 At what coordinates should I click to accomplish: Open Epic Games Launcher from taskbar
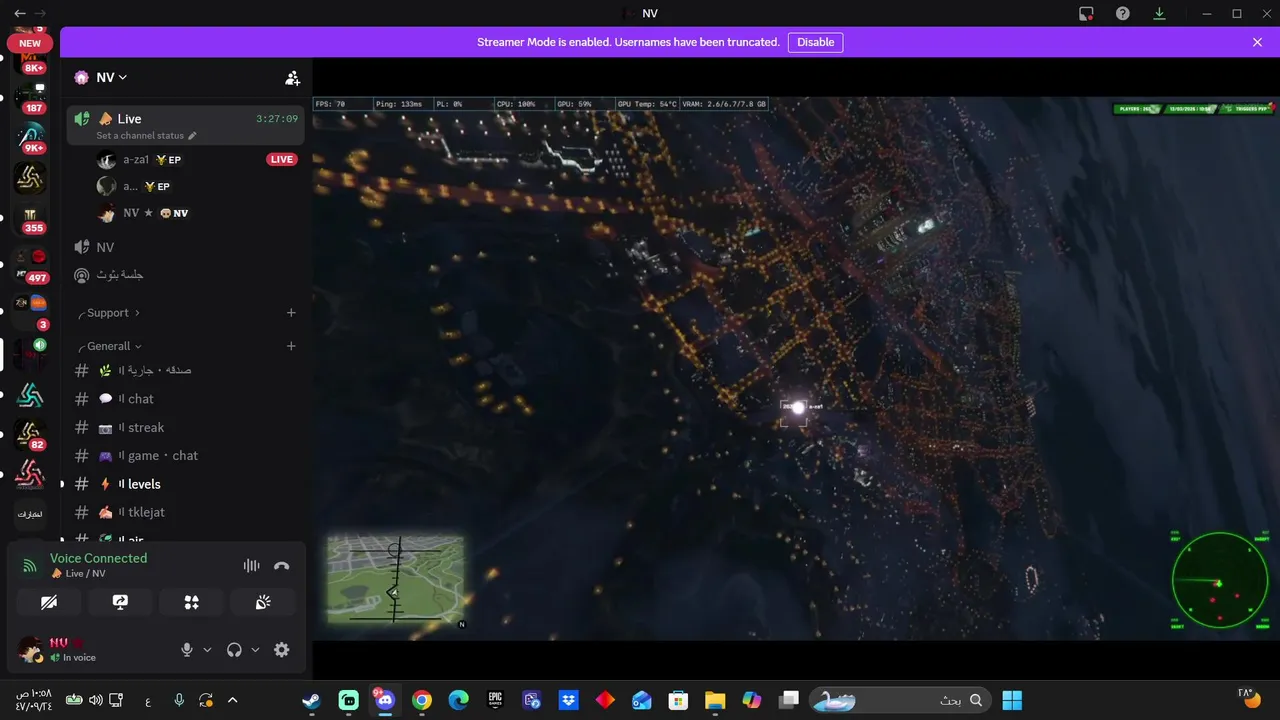point(495,700)
